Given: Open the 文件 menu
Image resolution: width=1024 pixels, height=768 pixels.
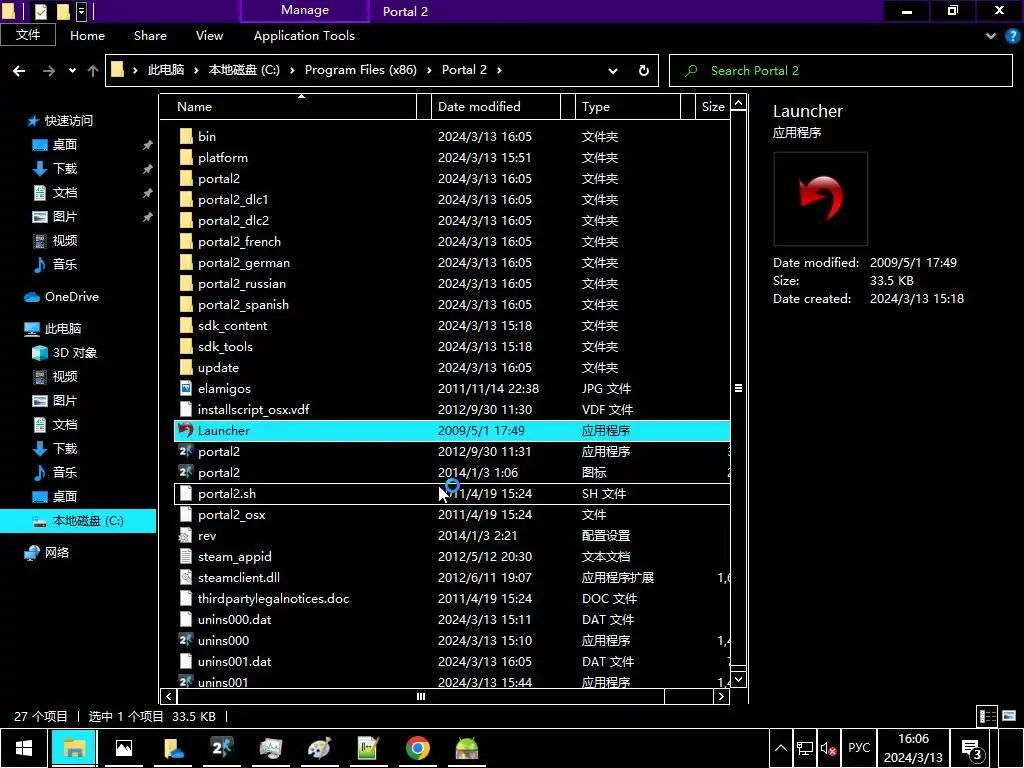Looking at the screenshot, I should tap(27, 35).
